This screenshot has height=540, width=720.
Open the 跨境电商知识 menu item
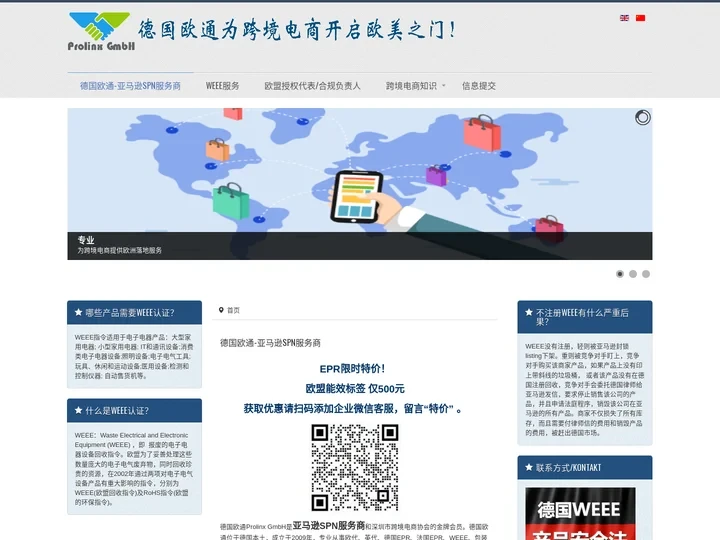click(x=411, y=86)
